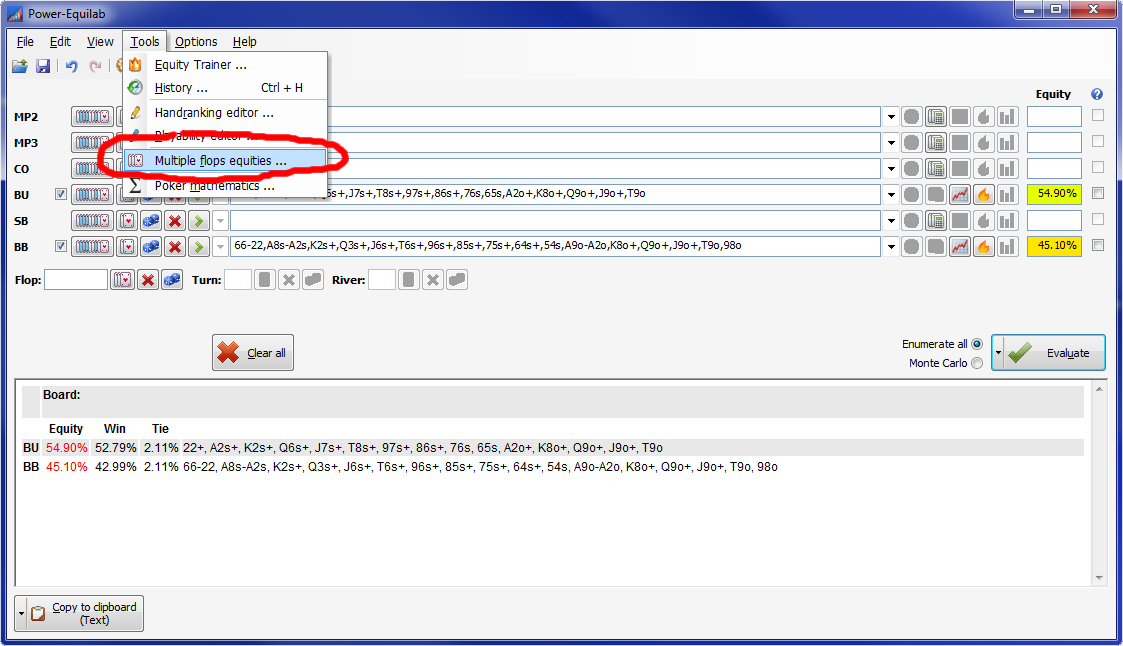The image size is (1123, 646).
Task: Click the dice random-hand icon in SB row
Action: click(x=151, y=221)
